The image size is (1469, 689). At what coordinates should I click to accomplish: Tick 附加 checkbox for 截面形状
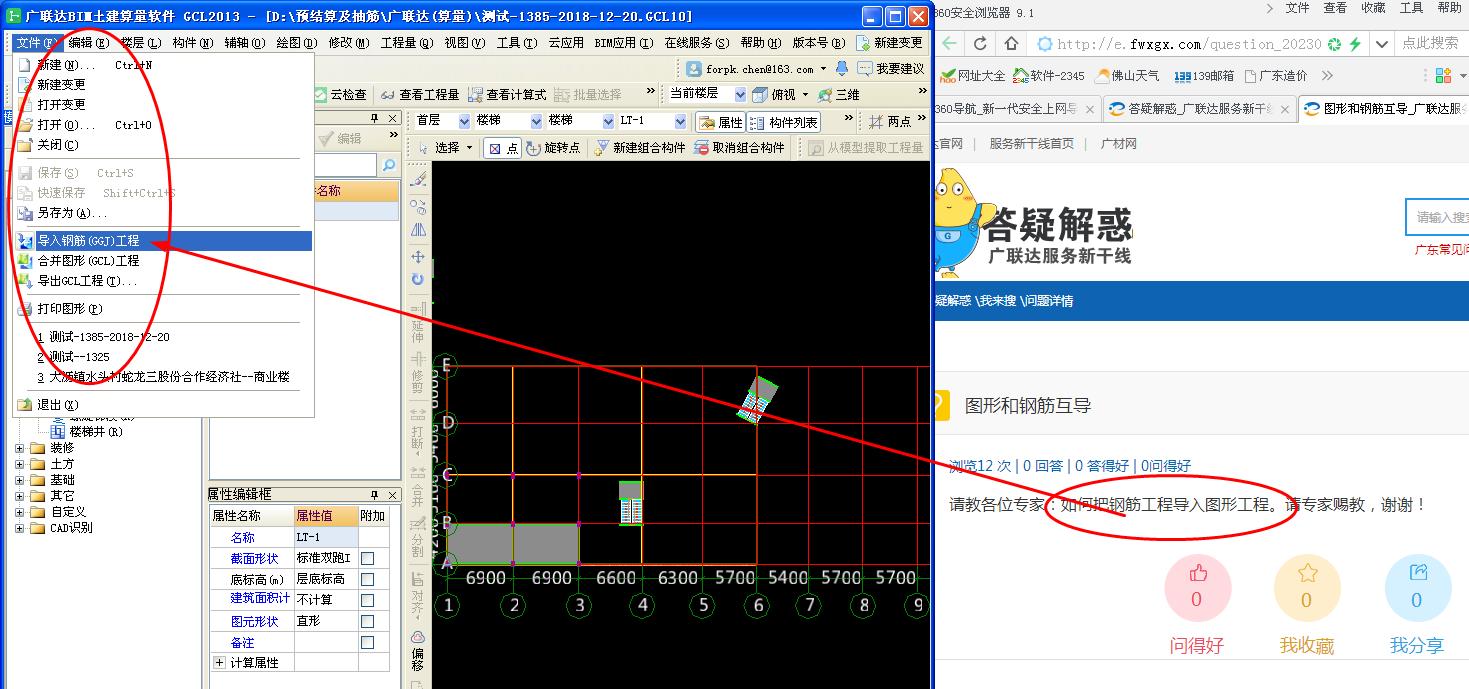[x=368, y=559]
